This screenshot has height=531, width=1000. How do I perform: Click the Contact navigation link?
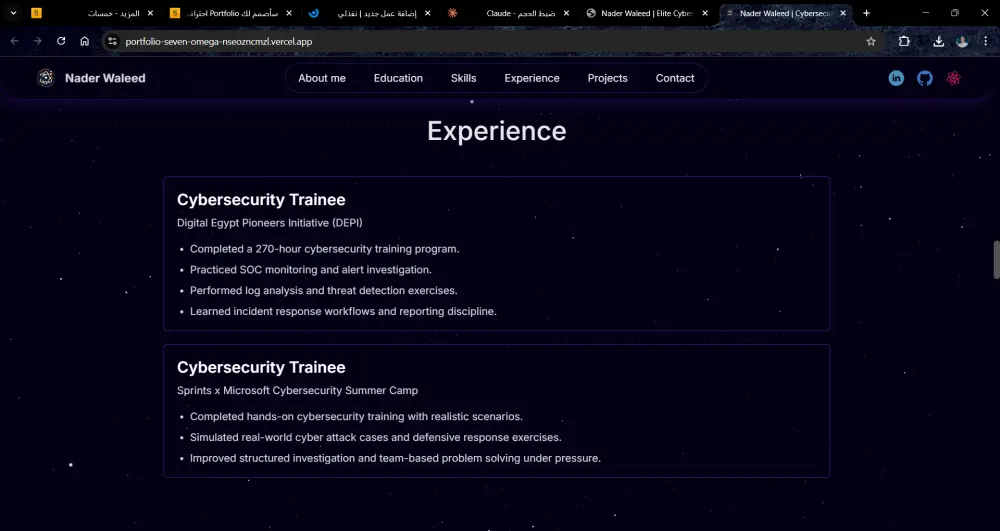675,78
